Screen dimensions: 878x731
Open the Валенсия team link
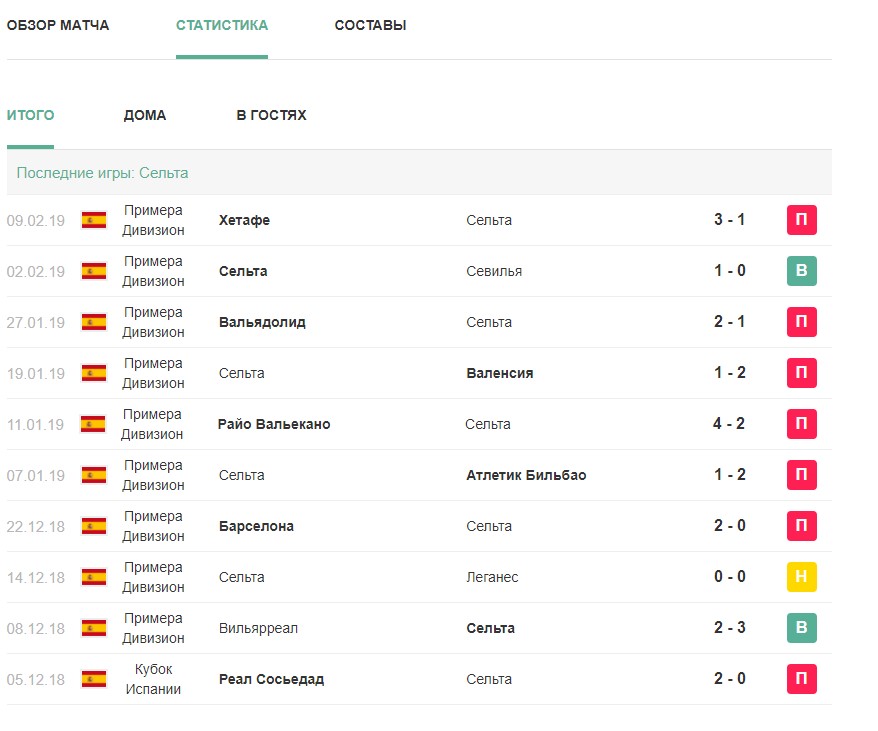499,373
